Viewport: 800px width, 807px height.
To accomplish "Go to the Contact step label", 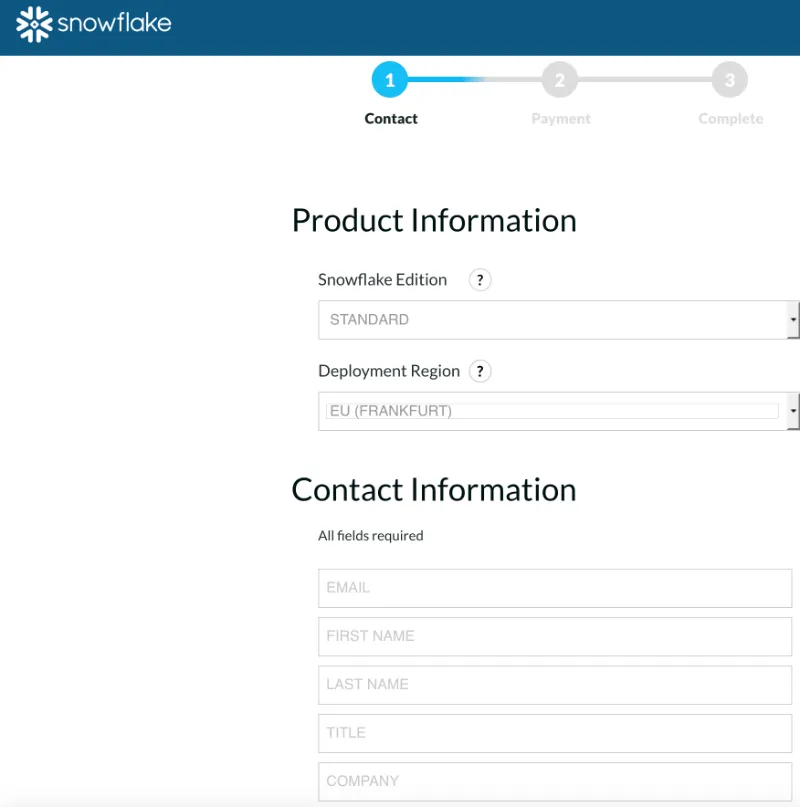I will pyautogui.click(x=391, y=118).
